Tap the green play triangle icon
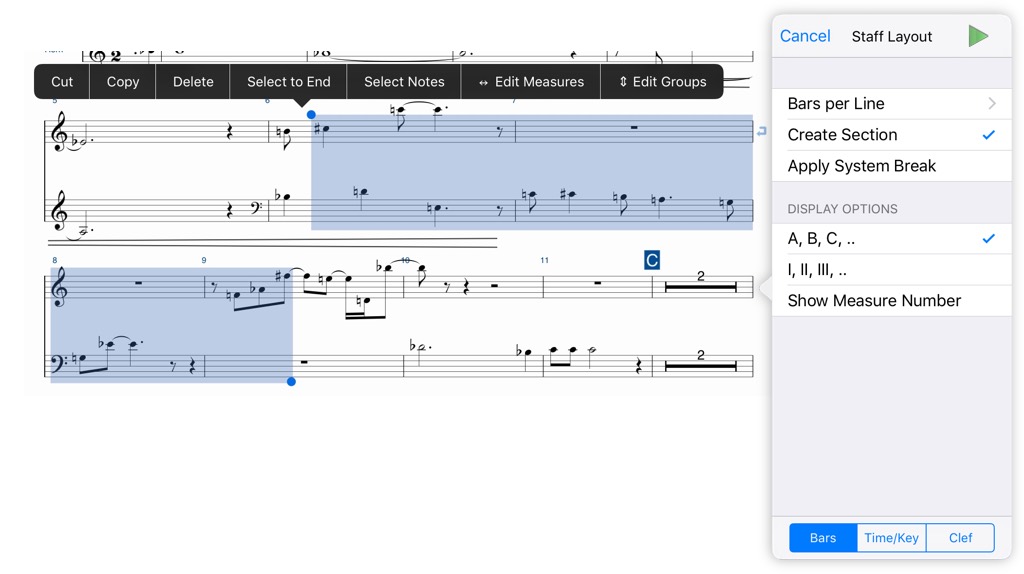Viewport: 1024px width, 574px height. (978, 36)
